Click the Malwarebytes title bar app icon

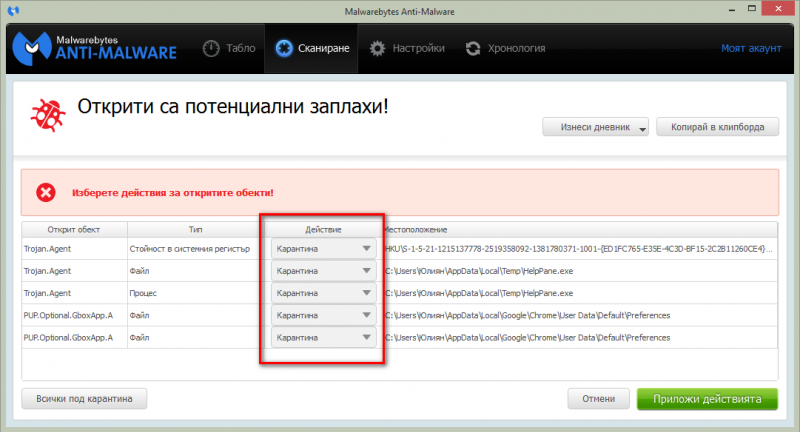point(13,11)
